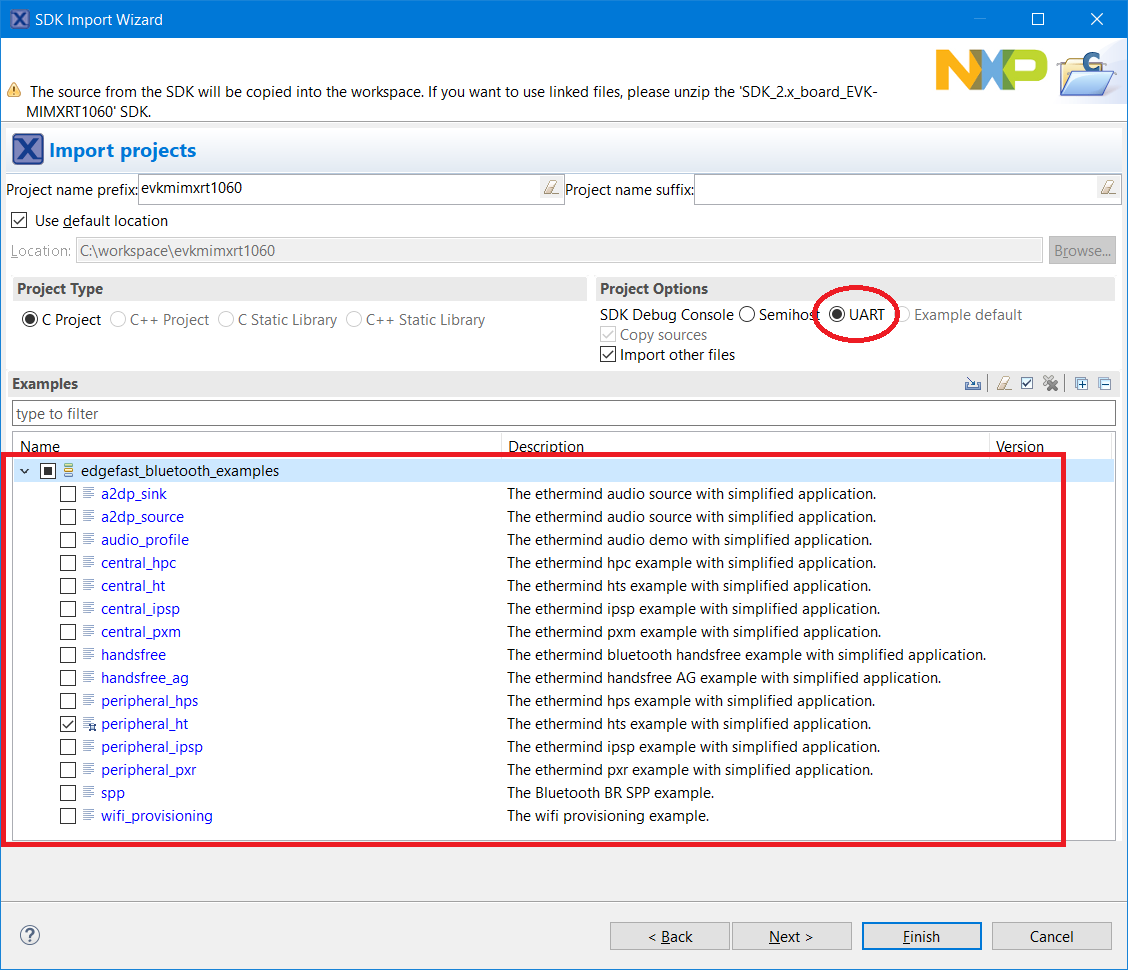Collapse the edgefast_bluetooth_examples group
The image size is (1128, 970).
[x=25, y=471]
